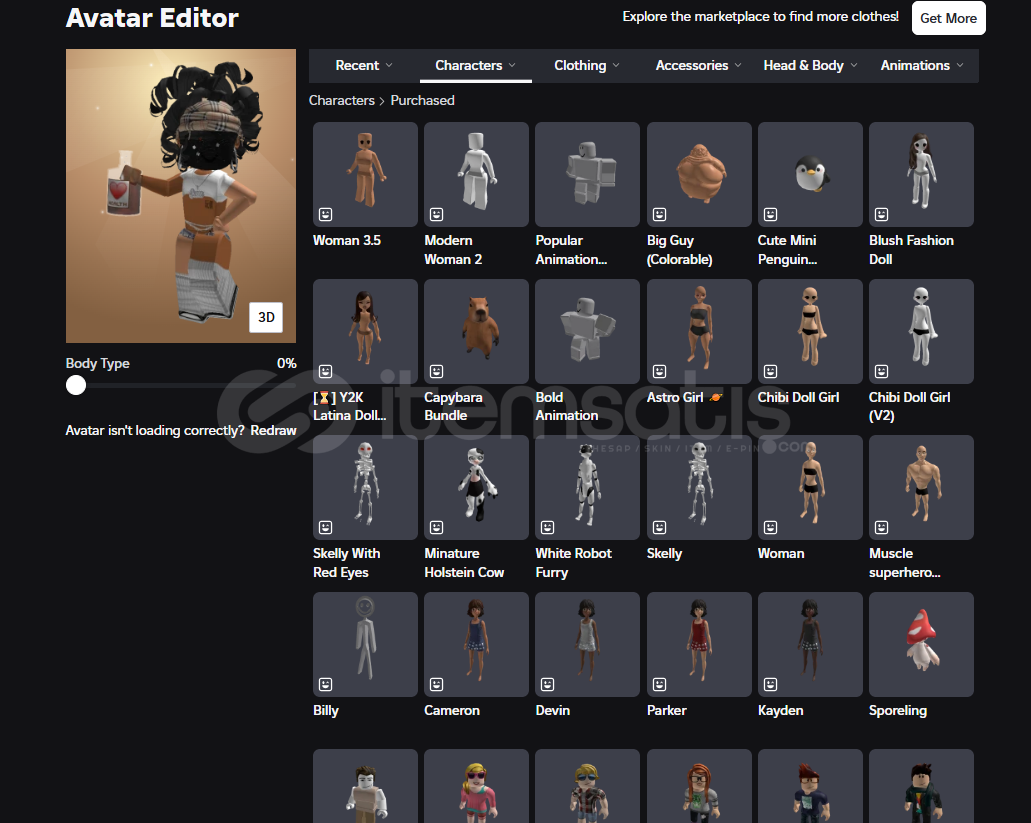The height and width of the screenshot is (823, 1031).
Task: Click the Skelly With Red Eyes label
Action: coord(347,563)
